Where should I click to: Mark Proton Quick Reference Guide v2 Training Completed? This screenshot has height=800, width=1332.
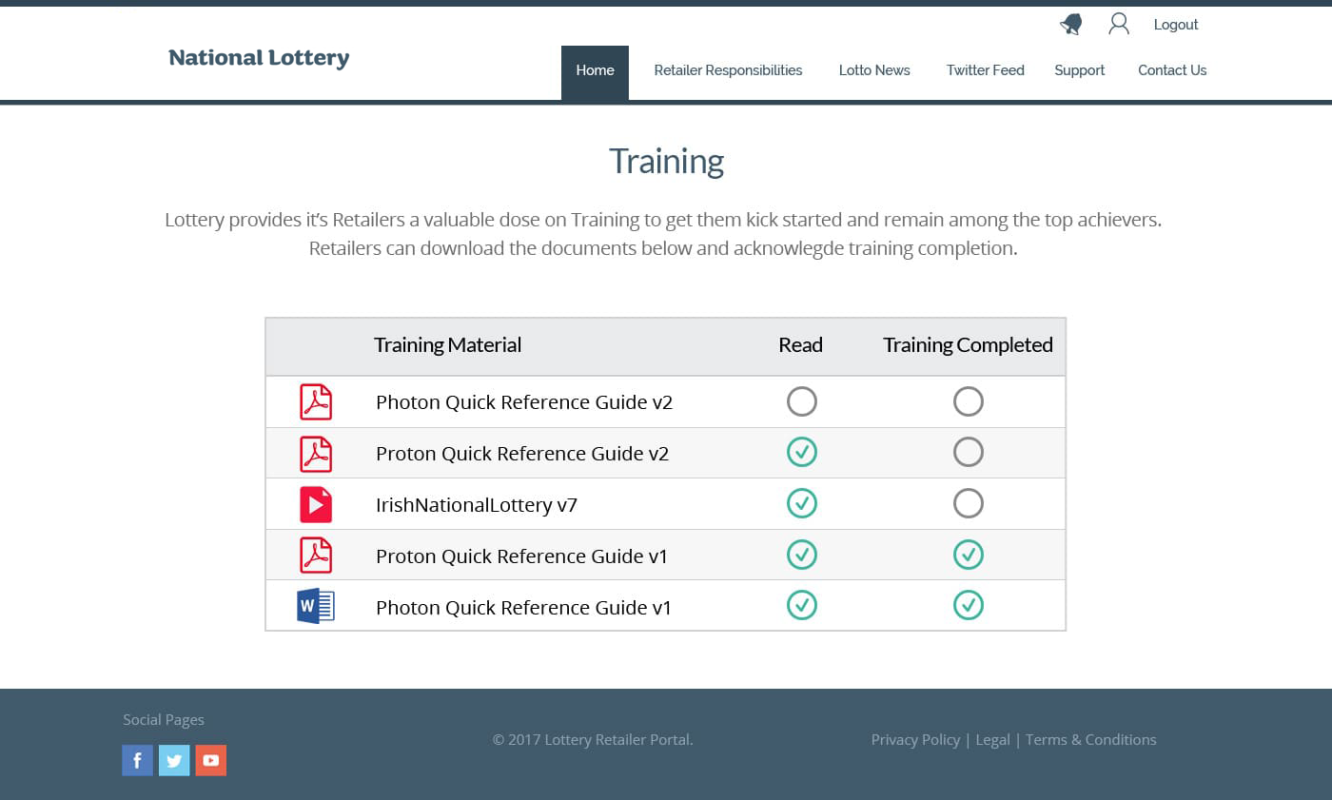point(968,452)
